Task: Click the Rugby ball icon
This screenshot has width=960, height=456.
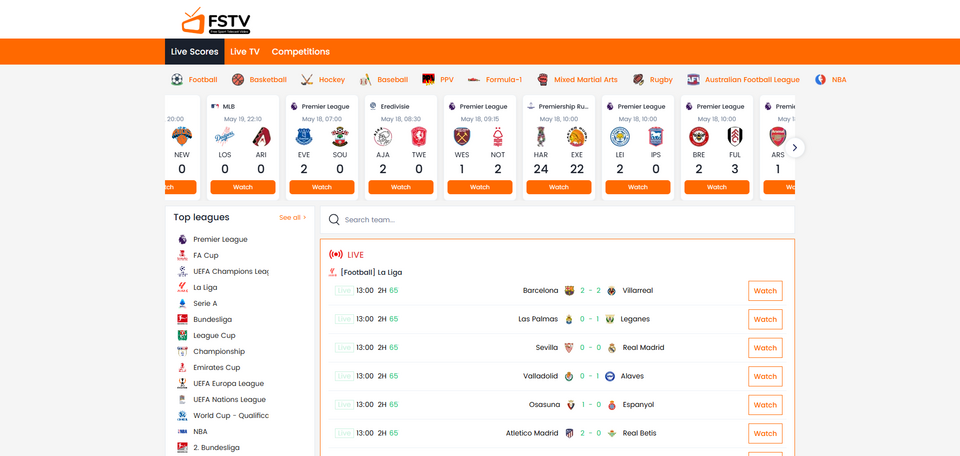Action: point(639,80)
